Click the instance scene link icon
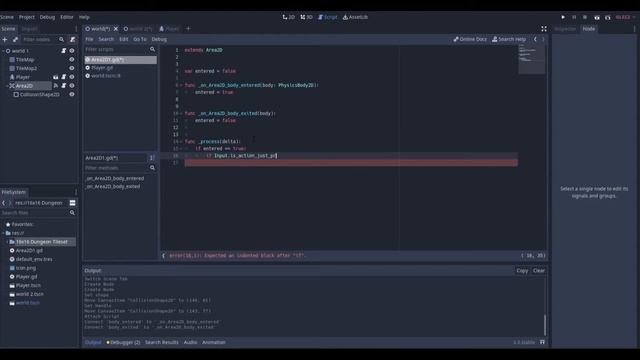This screenshot has width=640, height=360. coord(16,40)
